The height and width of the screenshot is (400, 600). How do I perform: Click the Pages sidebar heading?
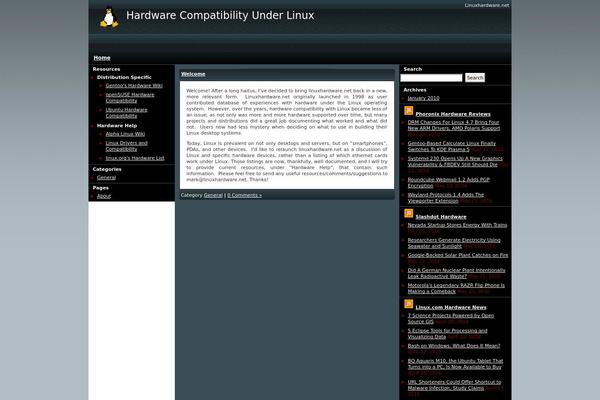pos(101,188)
